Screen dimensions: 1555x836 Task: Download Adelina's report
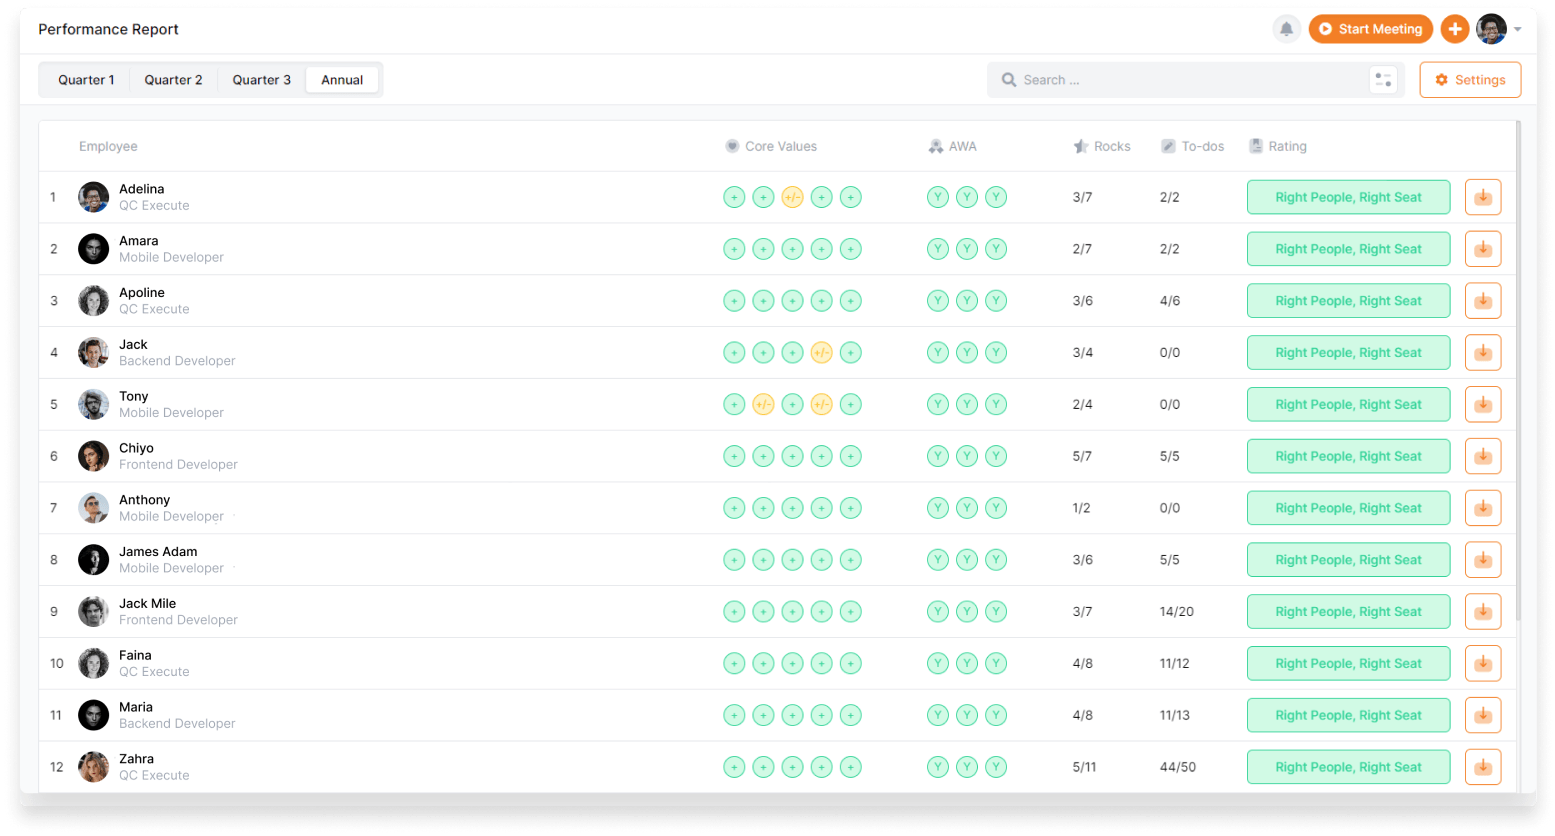coord(1483,197)
